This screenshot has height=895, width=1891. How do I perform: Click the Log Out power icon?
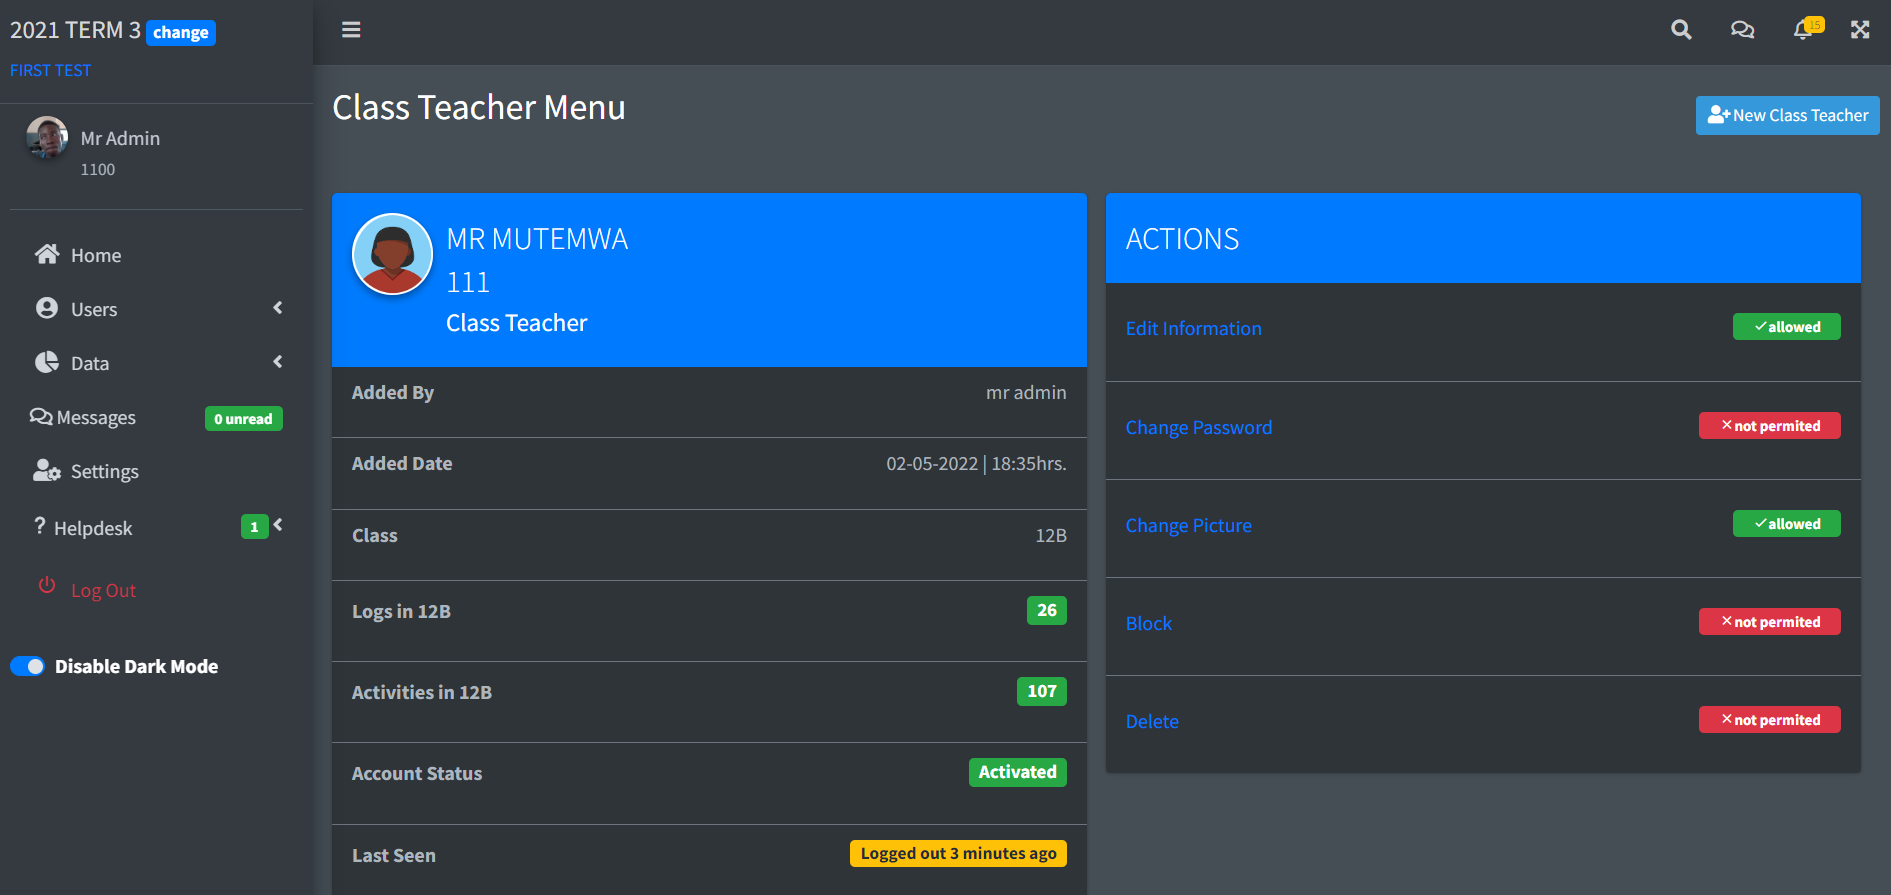tap(47, 585)
